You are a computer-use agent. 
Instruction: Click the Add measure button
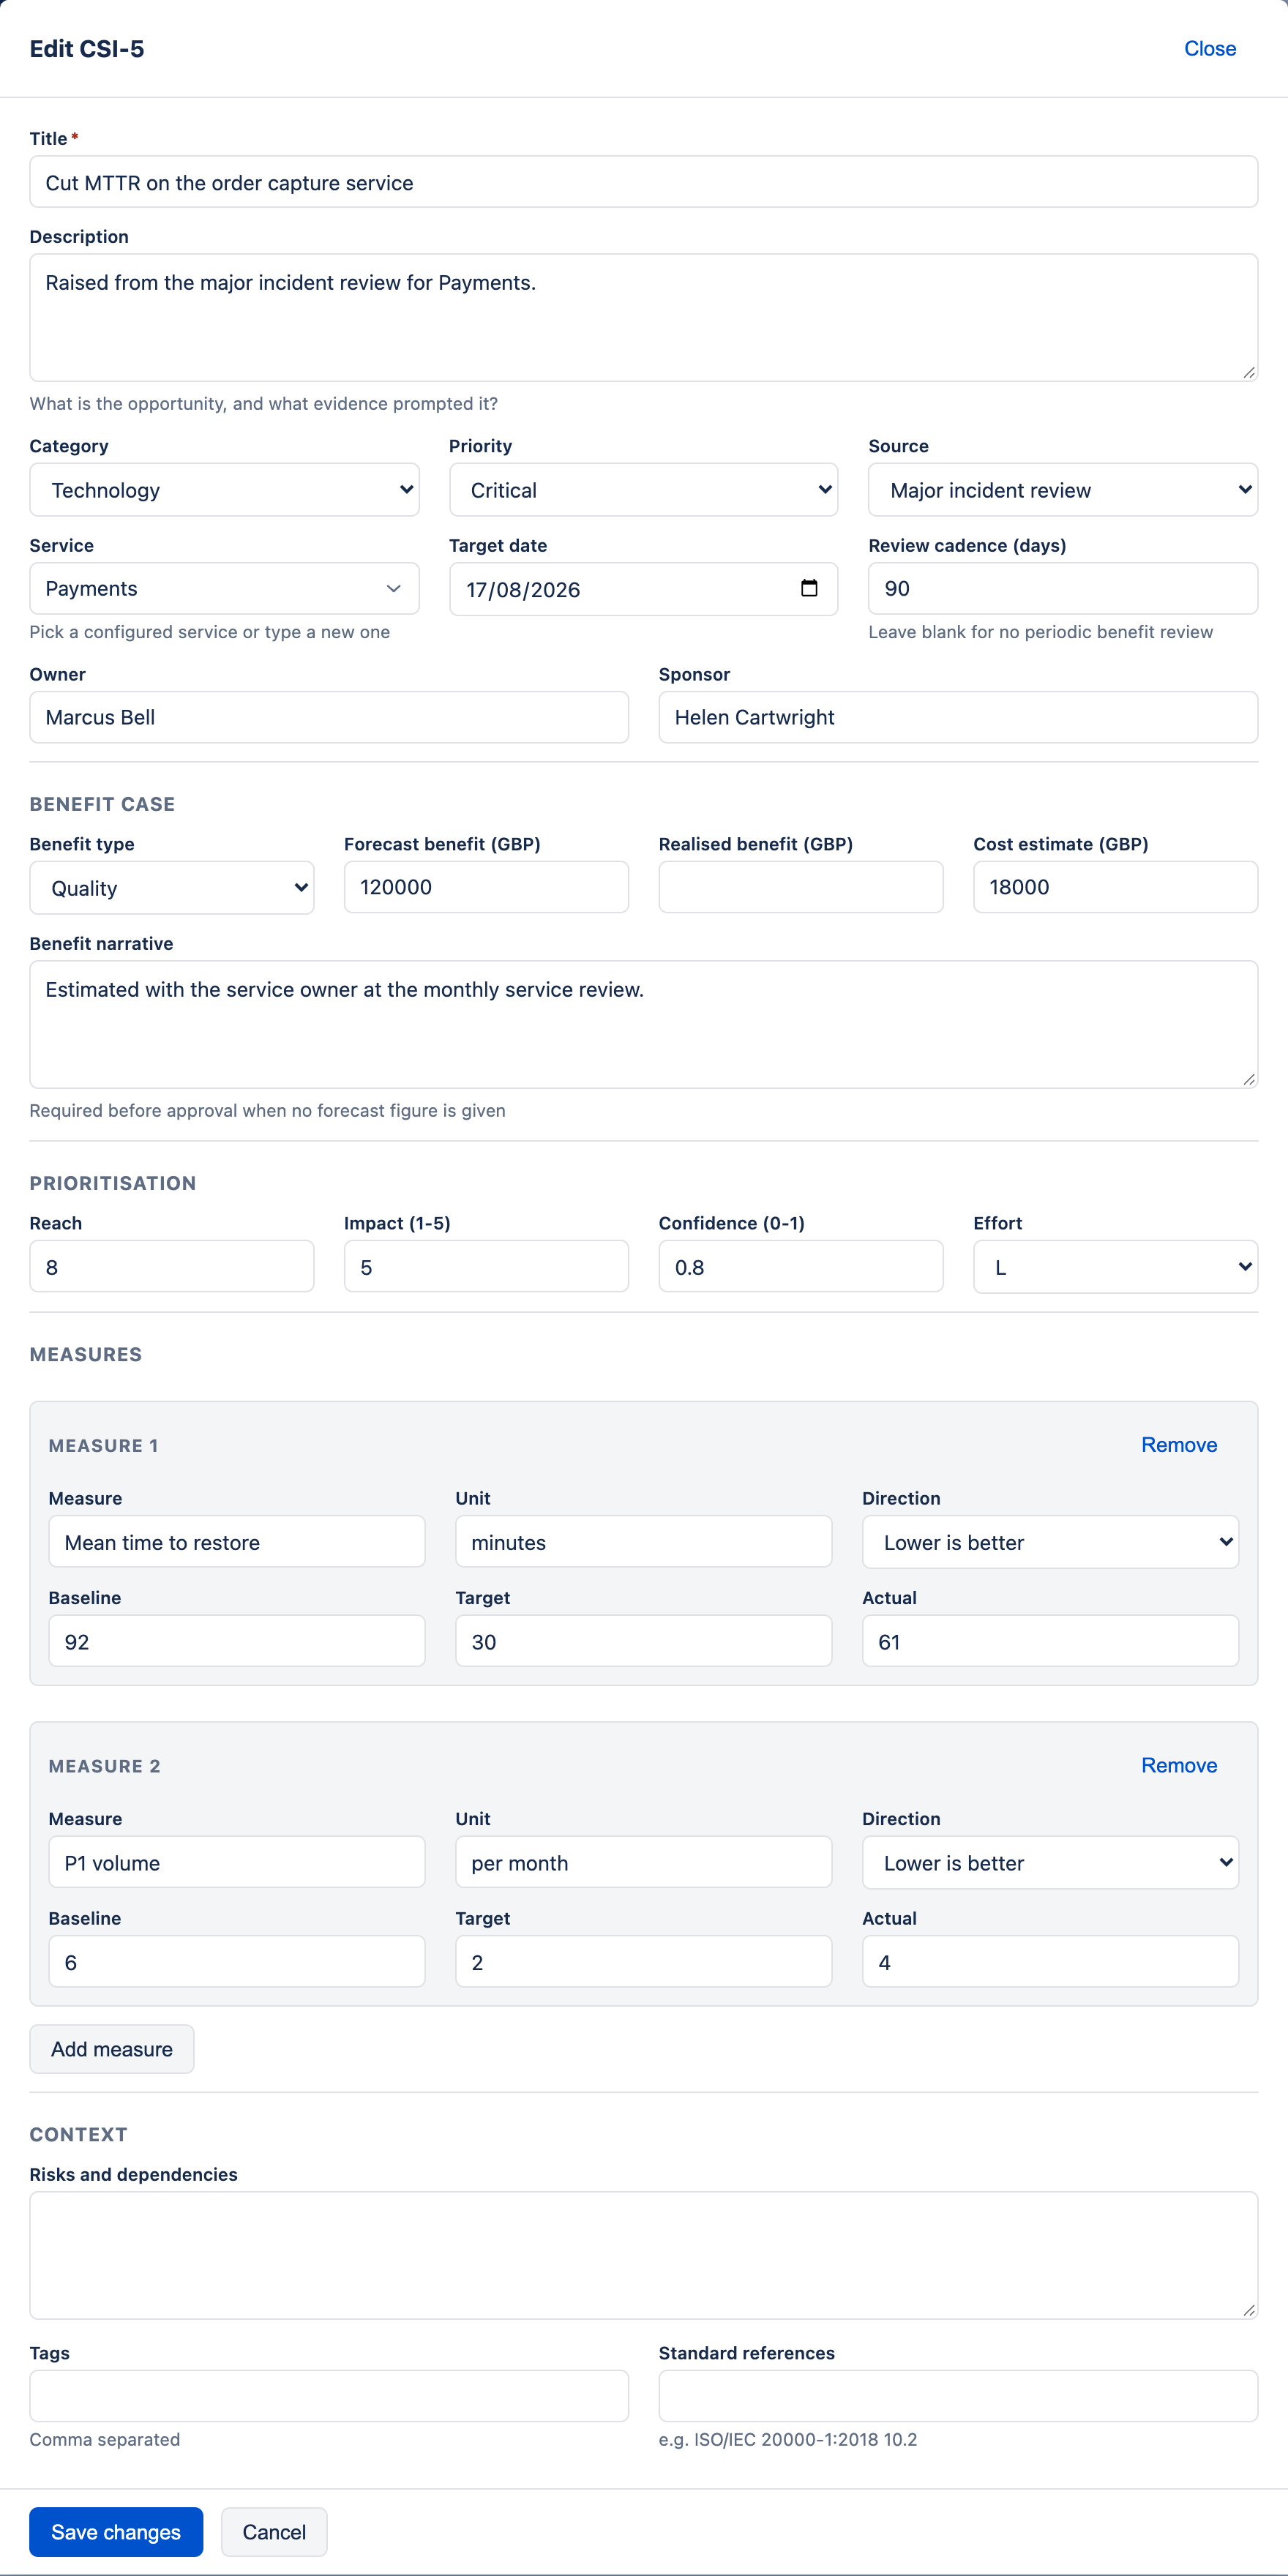tap(112, 2049)
